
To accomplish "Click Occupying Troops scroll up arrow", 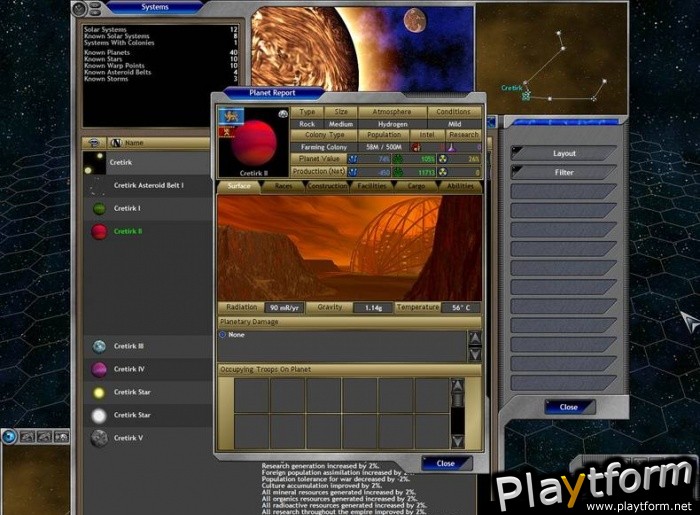I will (458, 385).
